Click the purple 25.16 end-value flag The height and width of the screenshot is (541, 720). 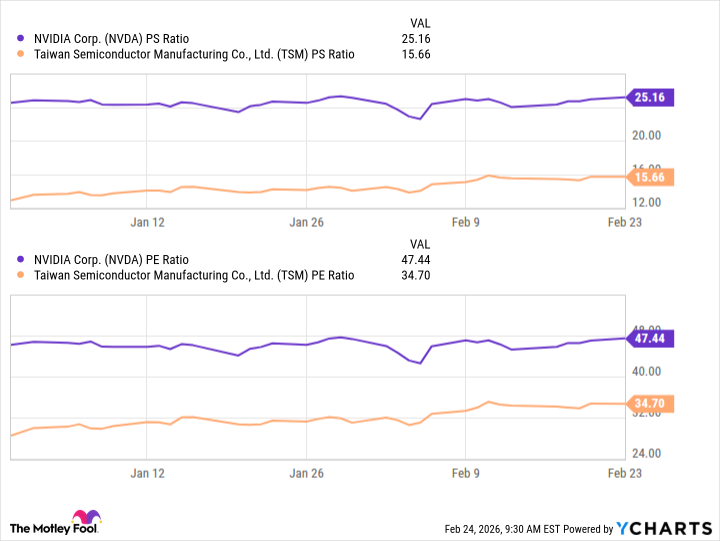649,97
